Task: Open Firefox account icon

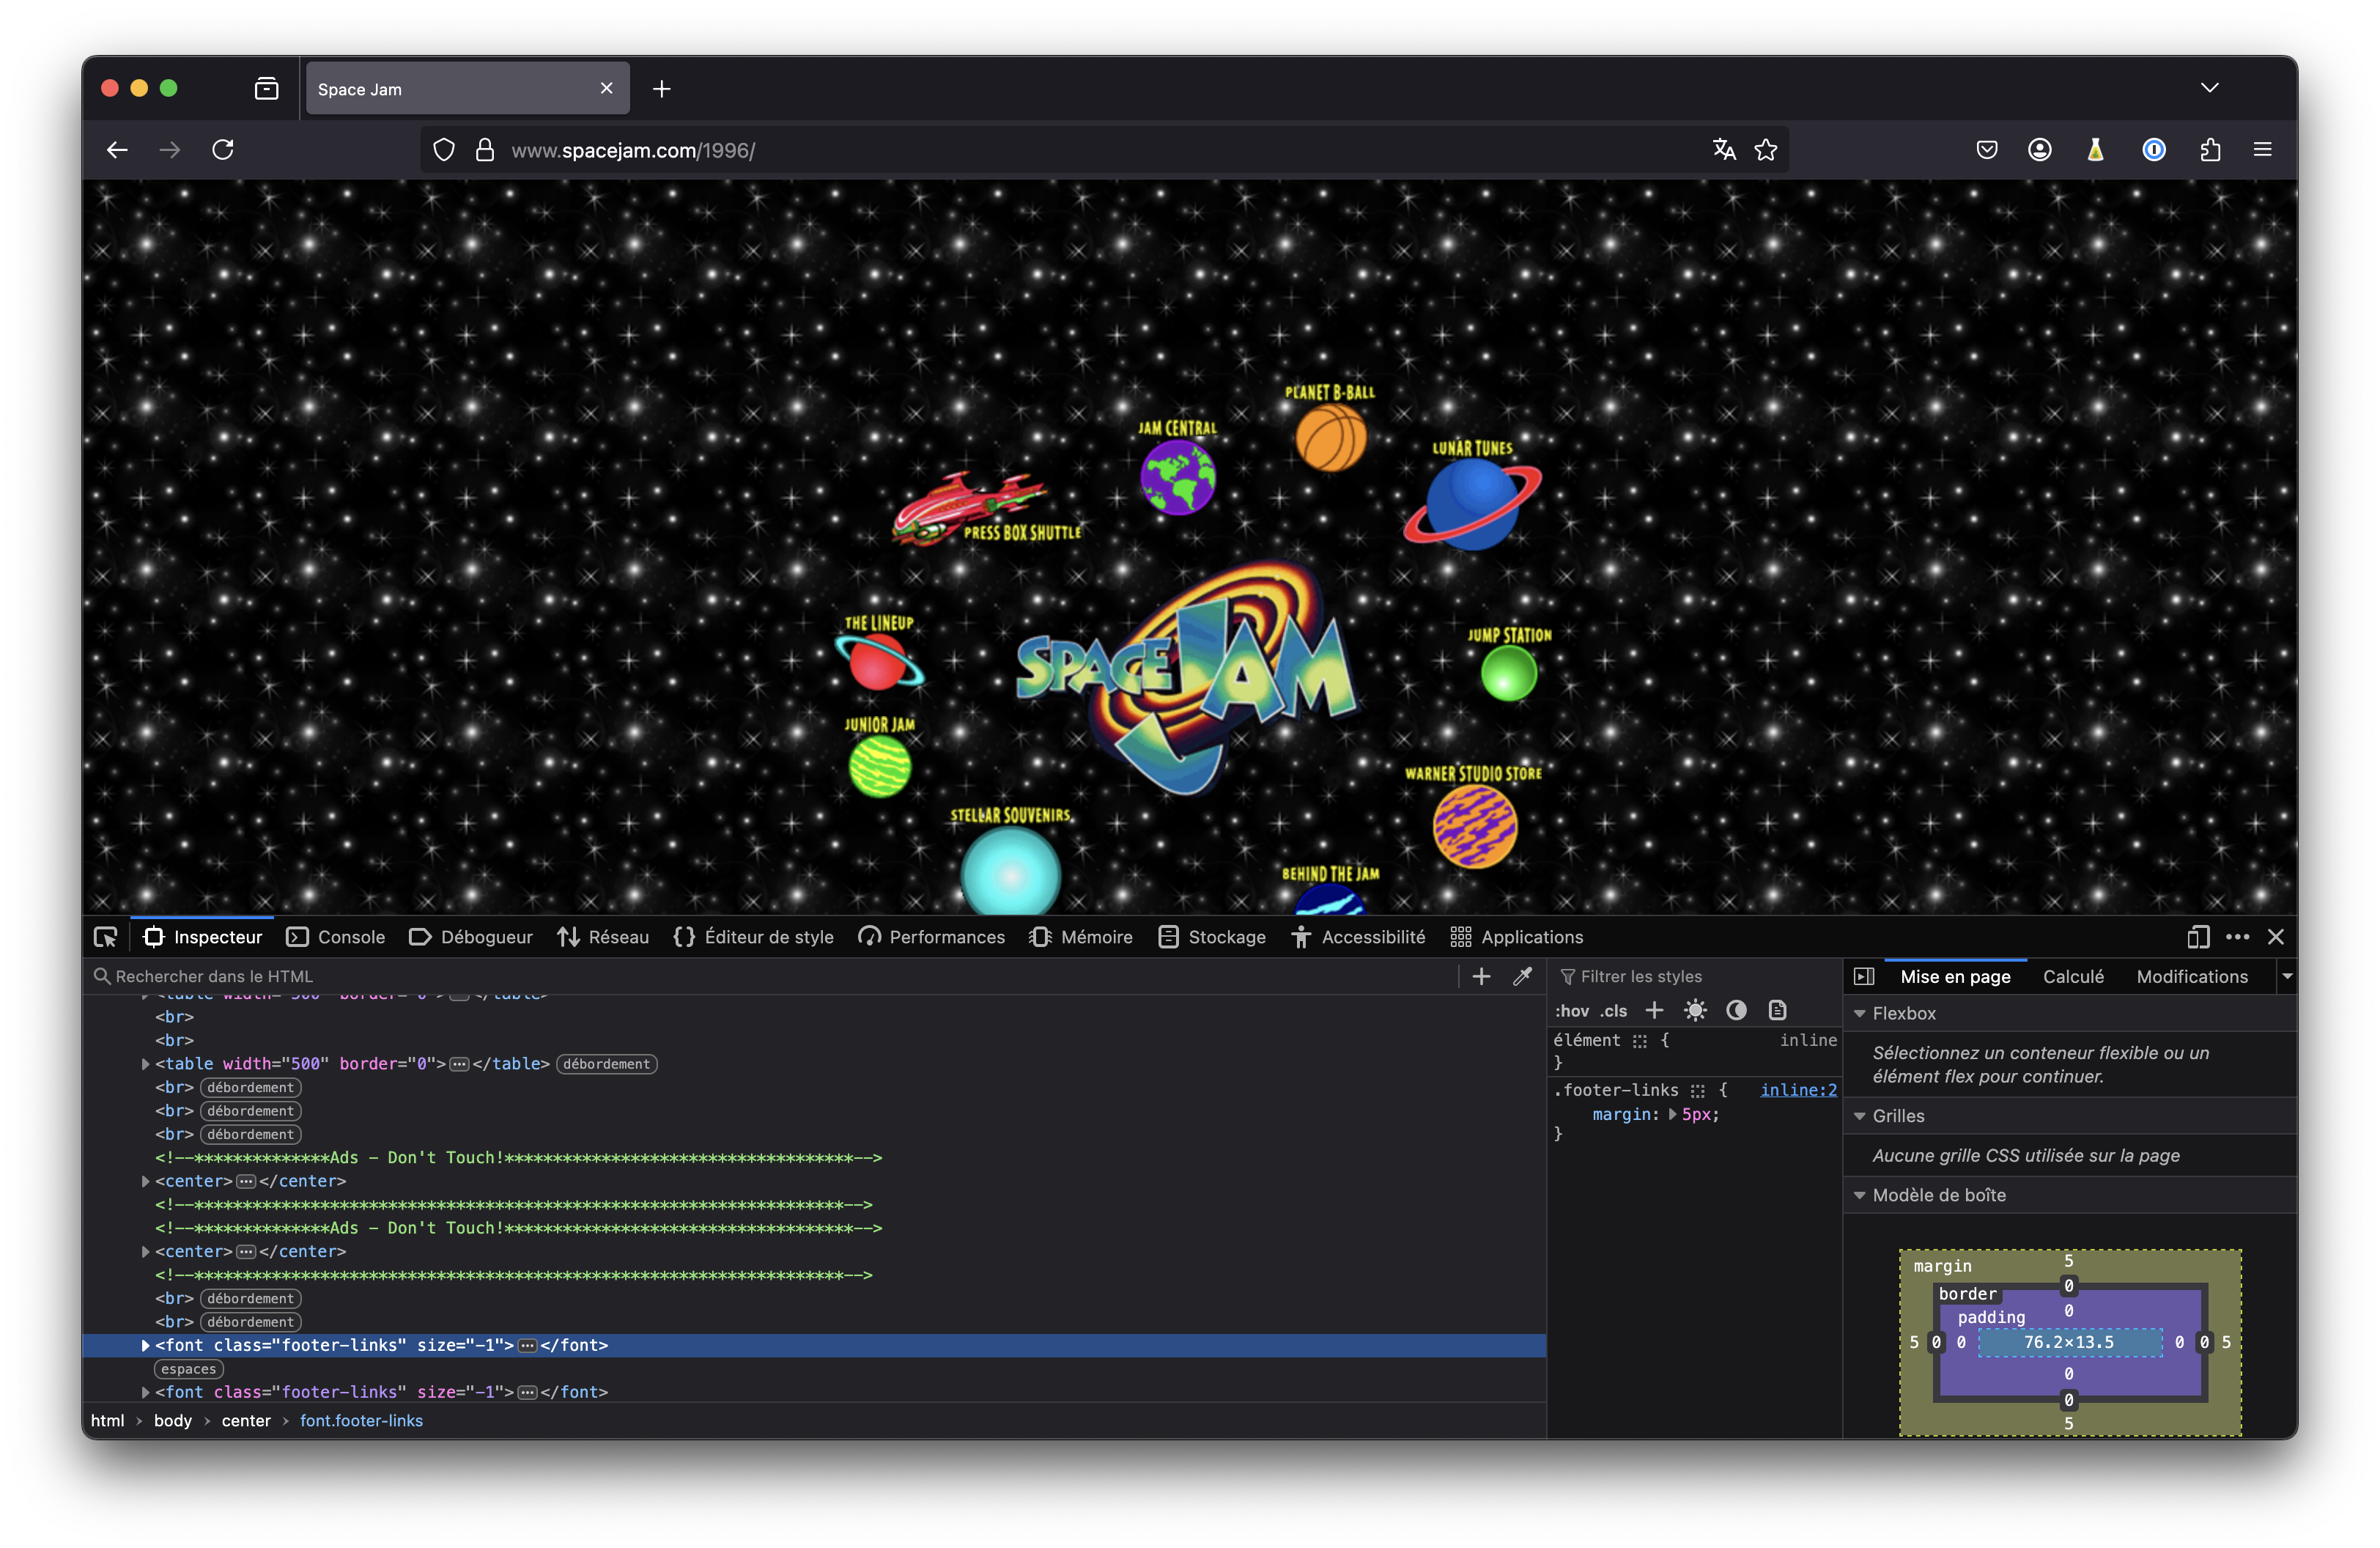Action: 2040,150
